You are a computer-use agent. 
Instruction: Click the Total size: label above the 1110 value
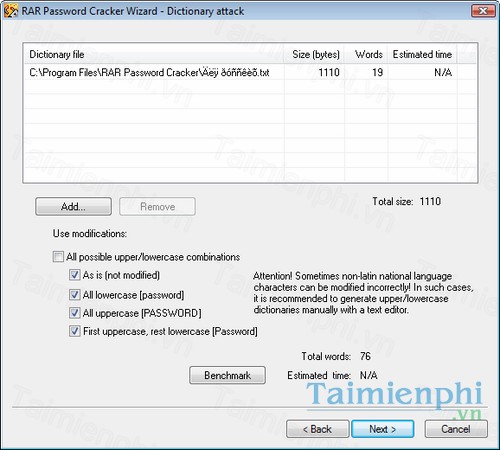pyautogui.click(x=393, y=201)
